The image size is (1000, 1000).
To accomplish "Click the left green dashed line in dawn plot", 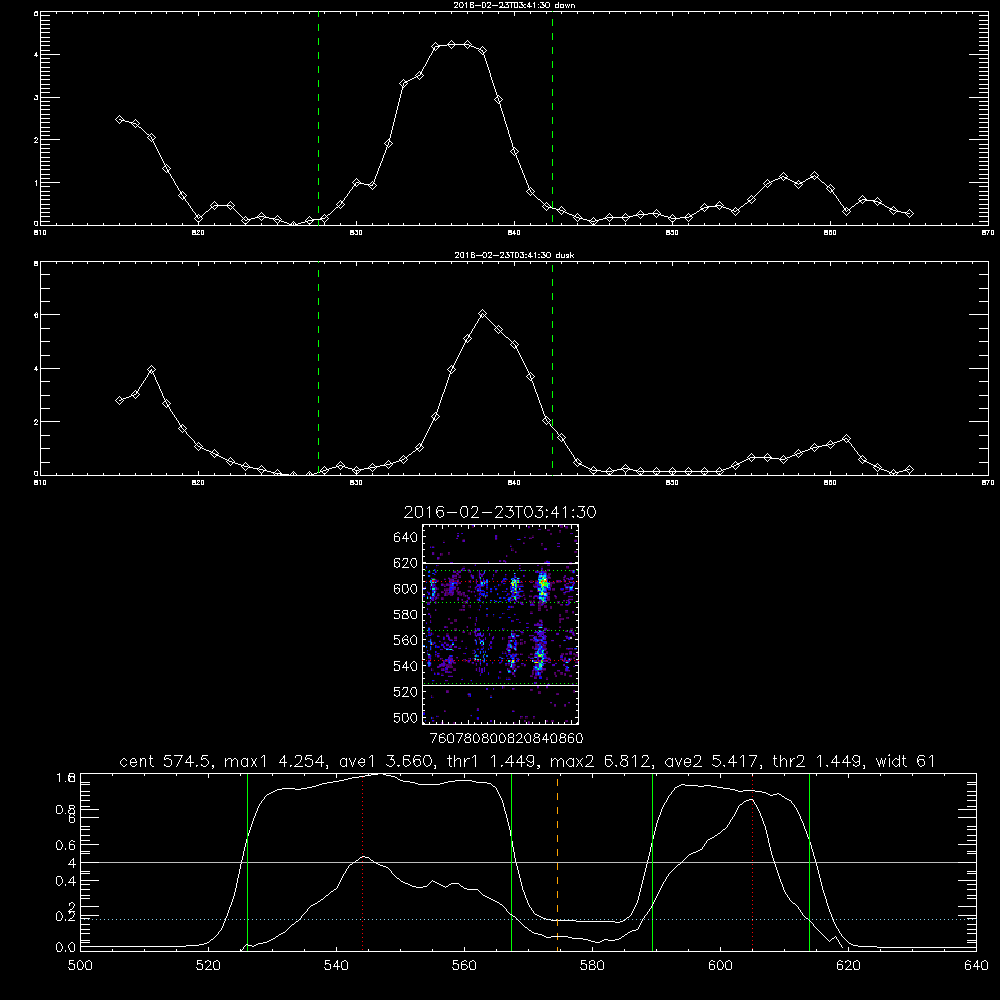I will click(x=318, y=118).
